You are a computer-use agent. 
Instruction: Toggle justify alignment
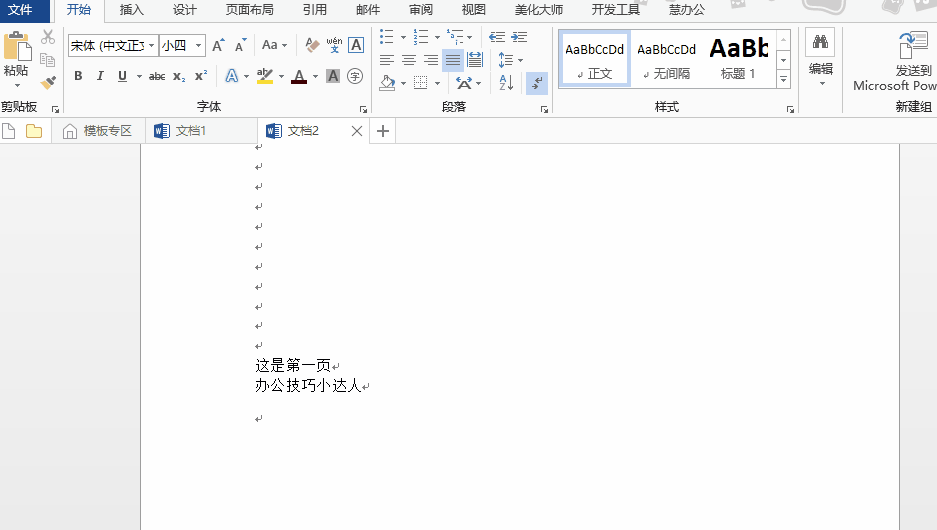(x=453, y=60)
